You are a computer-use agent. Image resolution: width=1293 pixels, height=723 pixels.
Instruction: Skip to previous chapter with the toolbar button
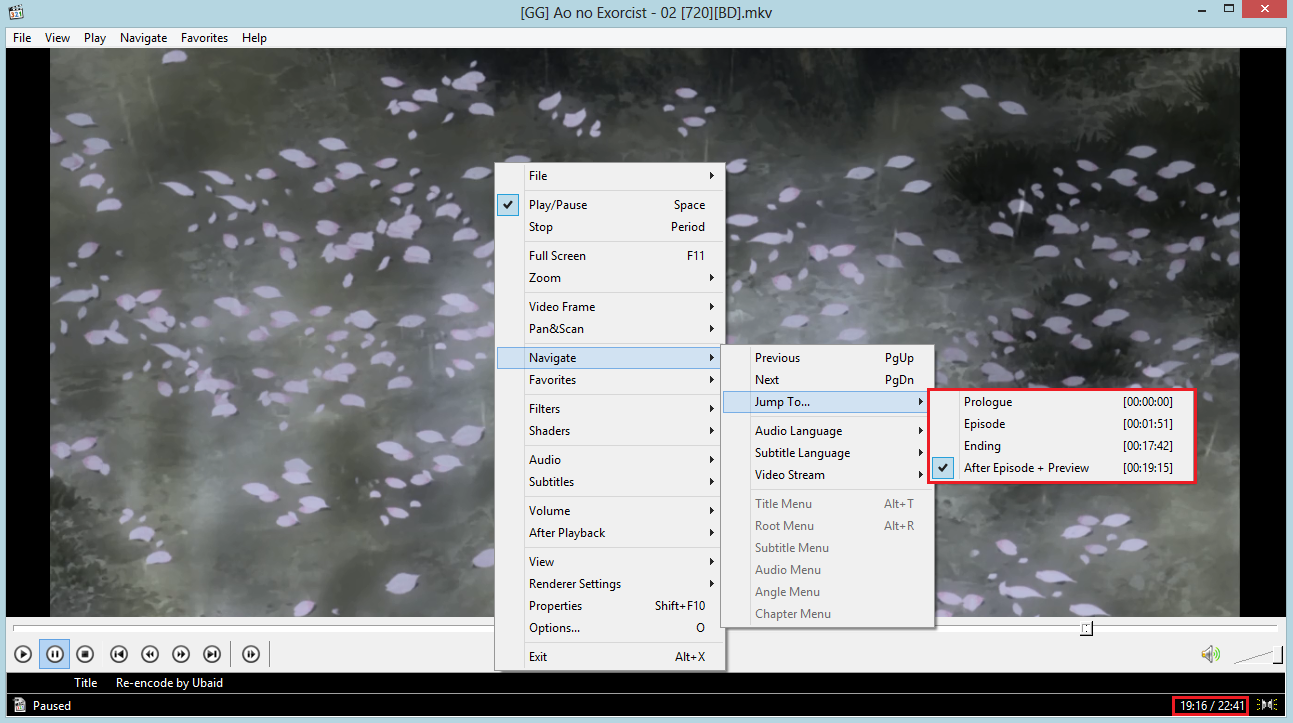pos(118,654)
